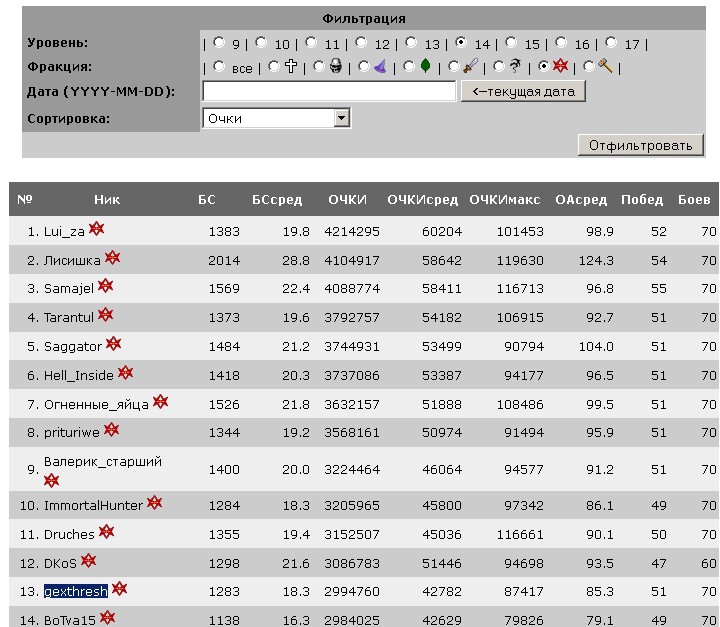Click the '<–текущая дата' button
Viewport: 720px width, 627px height.
[523, 91]
